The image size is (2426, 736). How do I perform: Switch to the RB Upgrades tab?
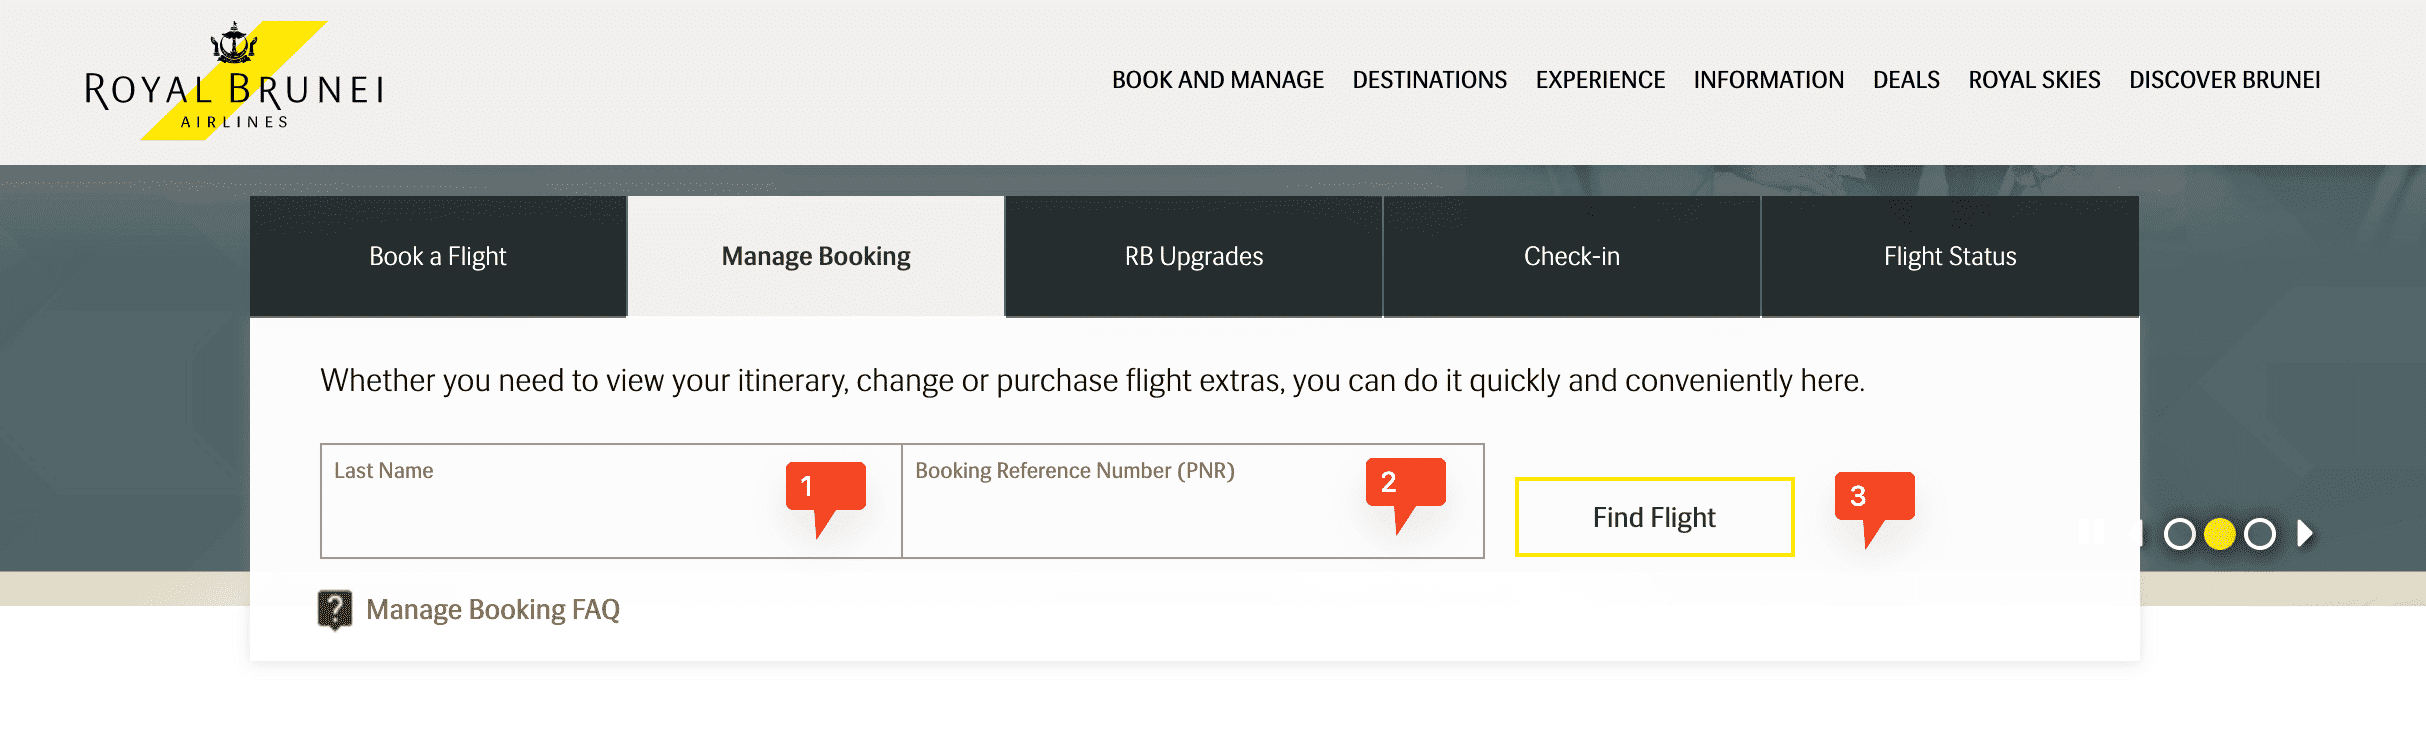pos(1194,257)
